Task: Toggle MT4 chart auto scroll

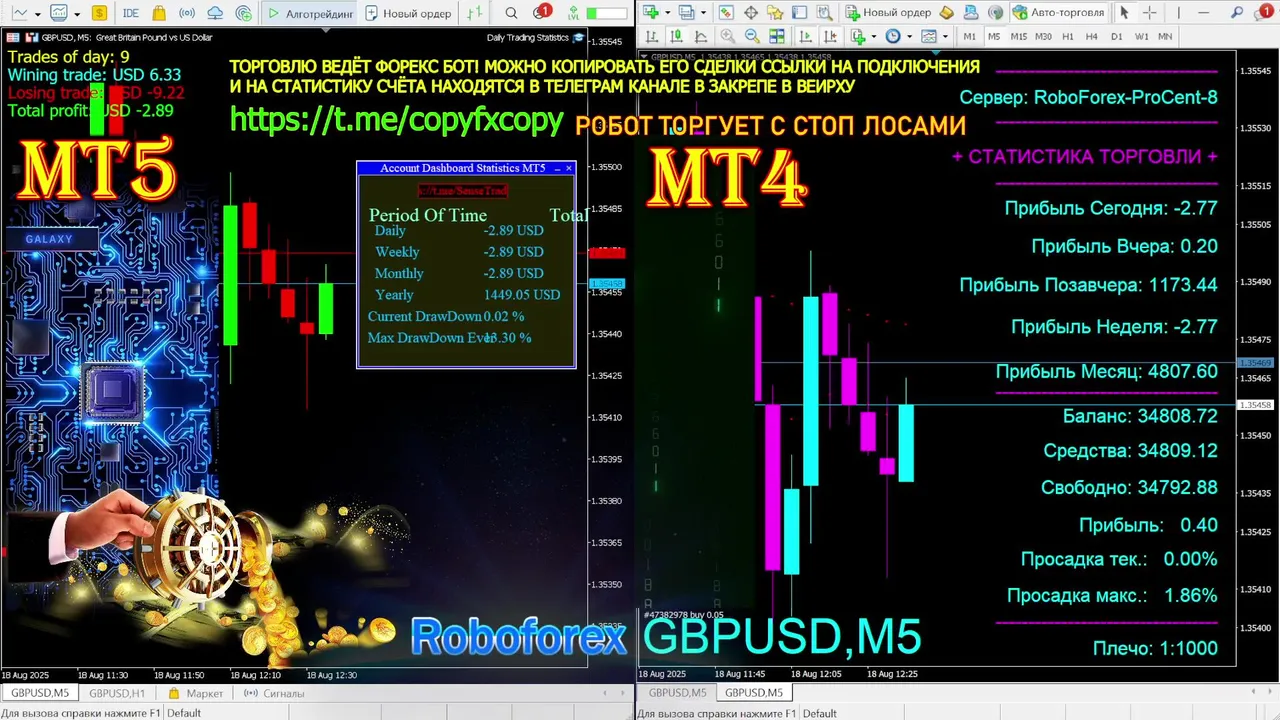Action: [x=805, y=36]
